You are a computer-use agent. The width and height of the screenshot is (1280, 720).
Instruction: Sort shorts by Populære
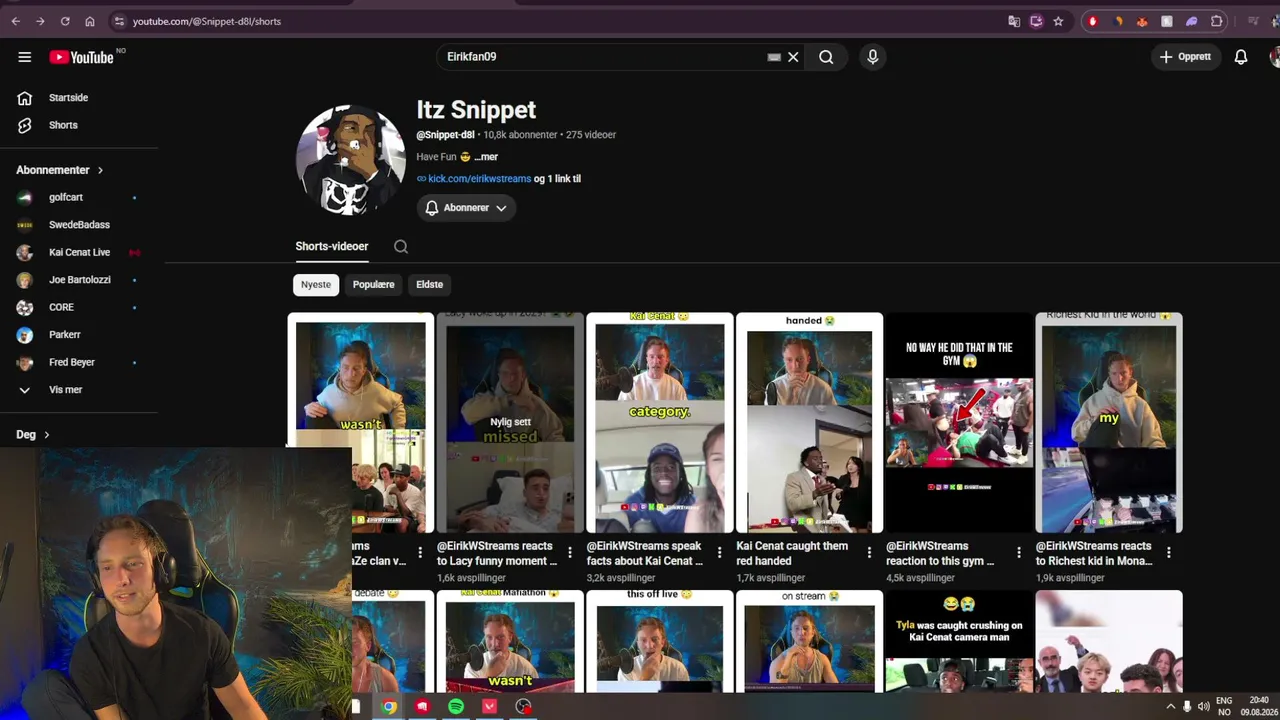[x=374, y=285]
